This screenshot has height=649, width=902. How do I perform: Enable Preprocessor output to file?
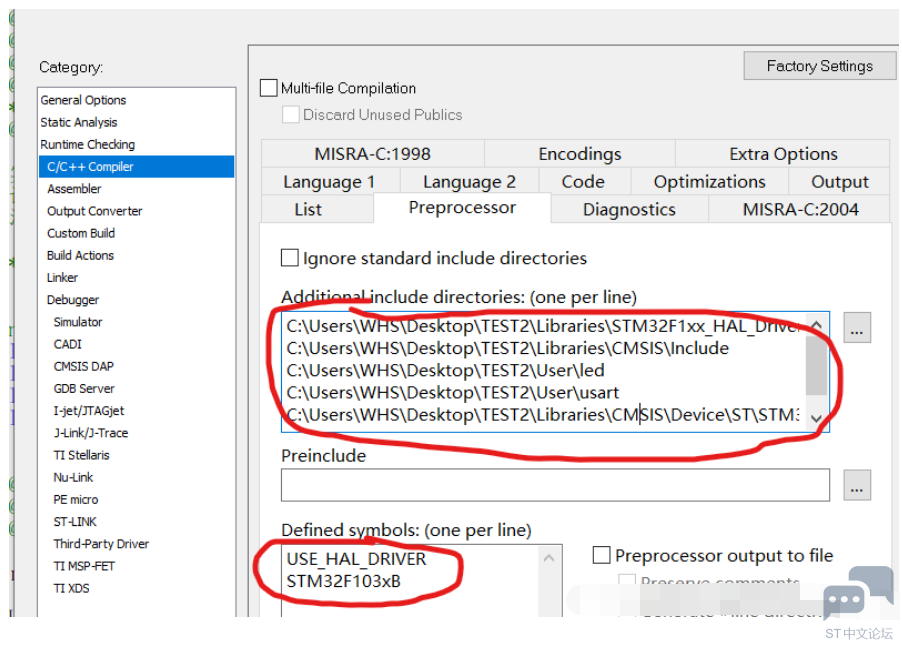[x=602, y=555]
